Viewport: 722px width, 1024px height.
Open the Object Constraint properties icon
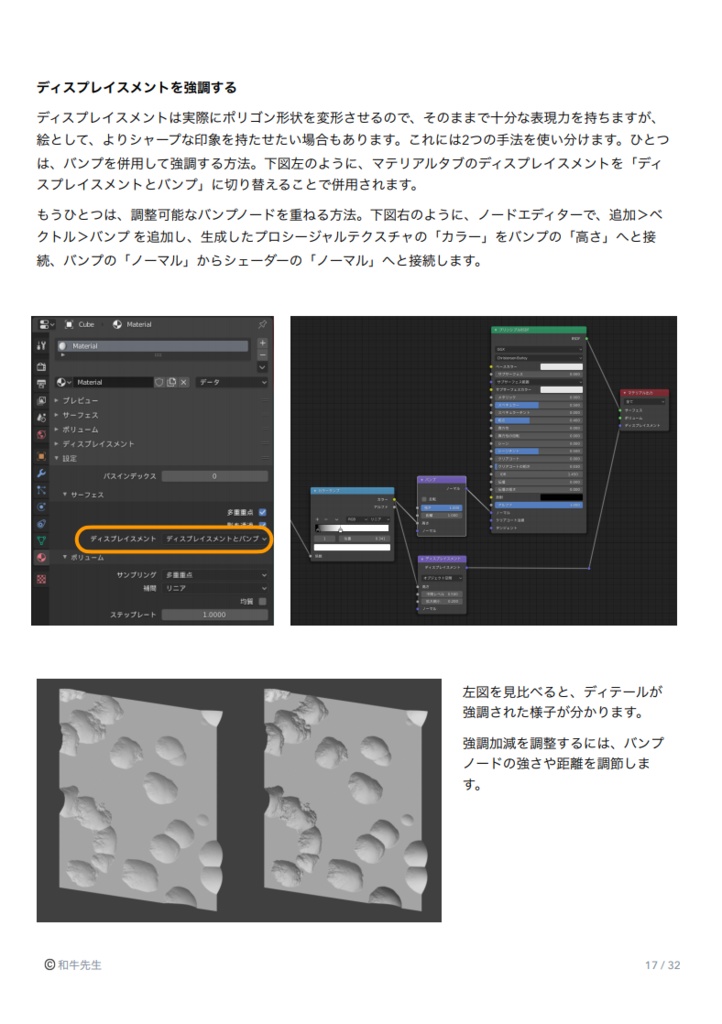(41, 524)
